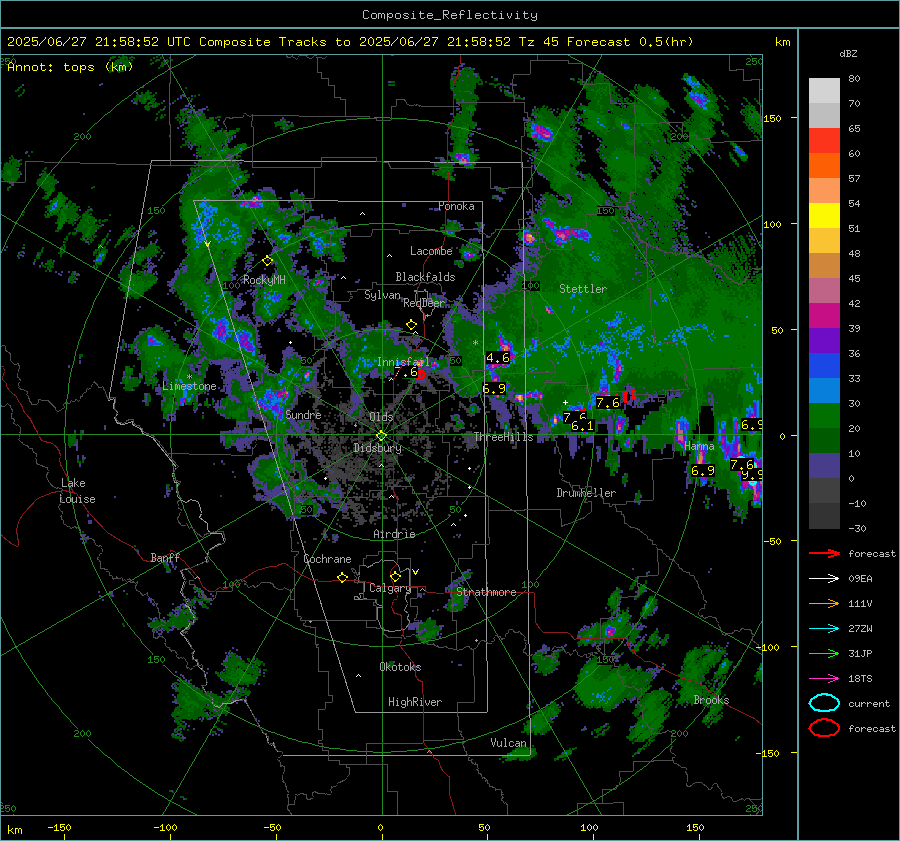Click the Stettler city label
The width and height of the screenshot is (900, 841).
583,289
